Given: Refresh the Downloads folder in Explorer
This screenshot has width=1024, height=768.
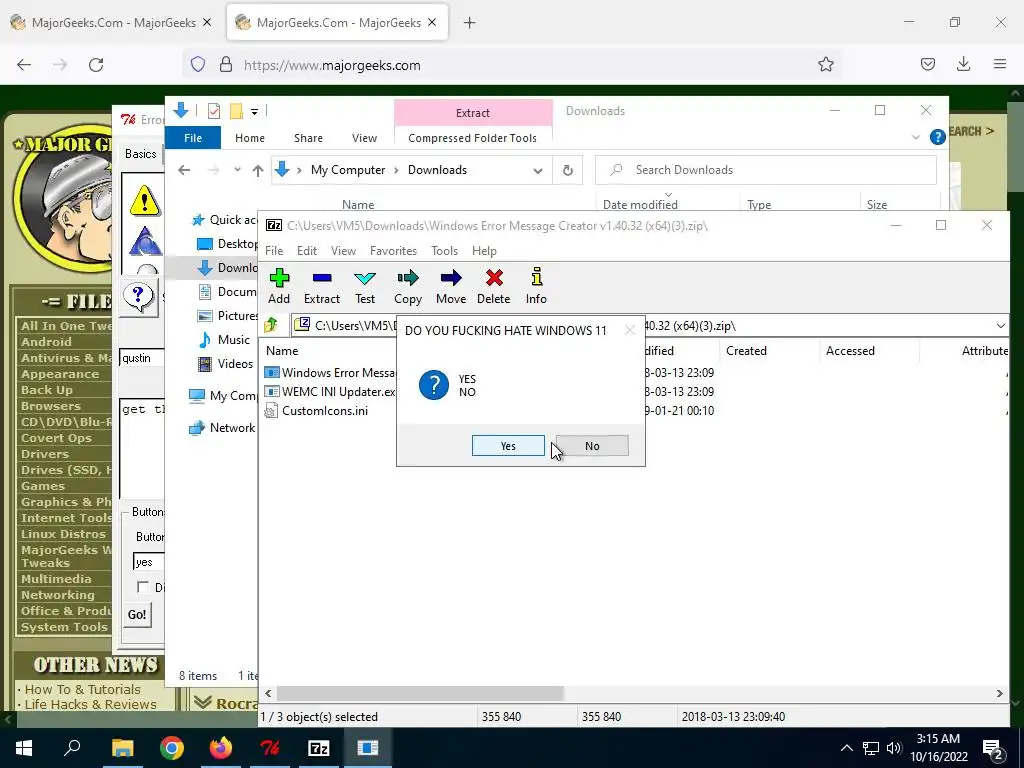Looking at the screenshot, I should click(x=568, y=170).
